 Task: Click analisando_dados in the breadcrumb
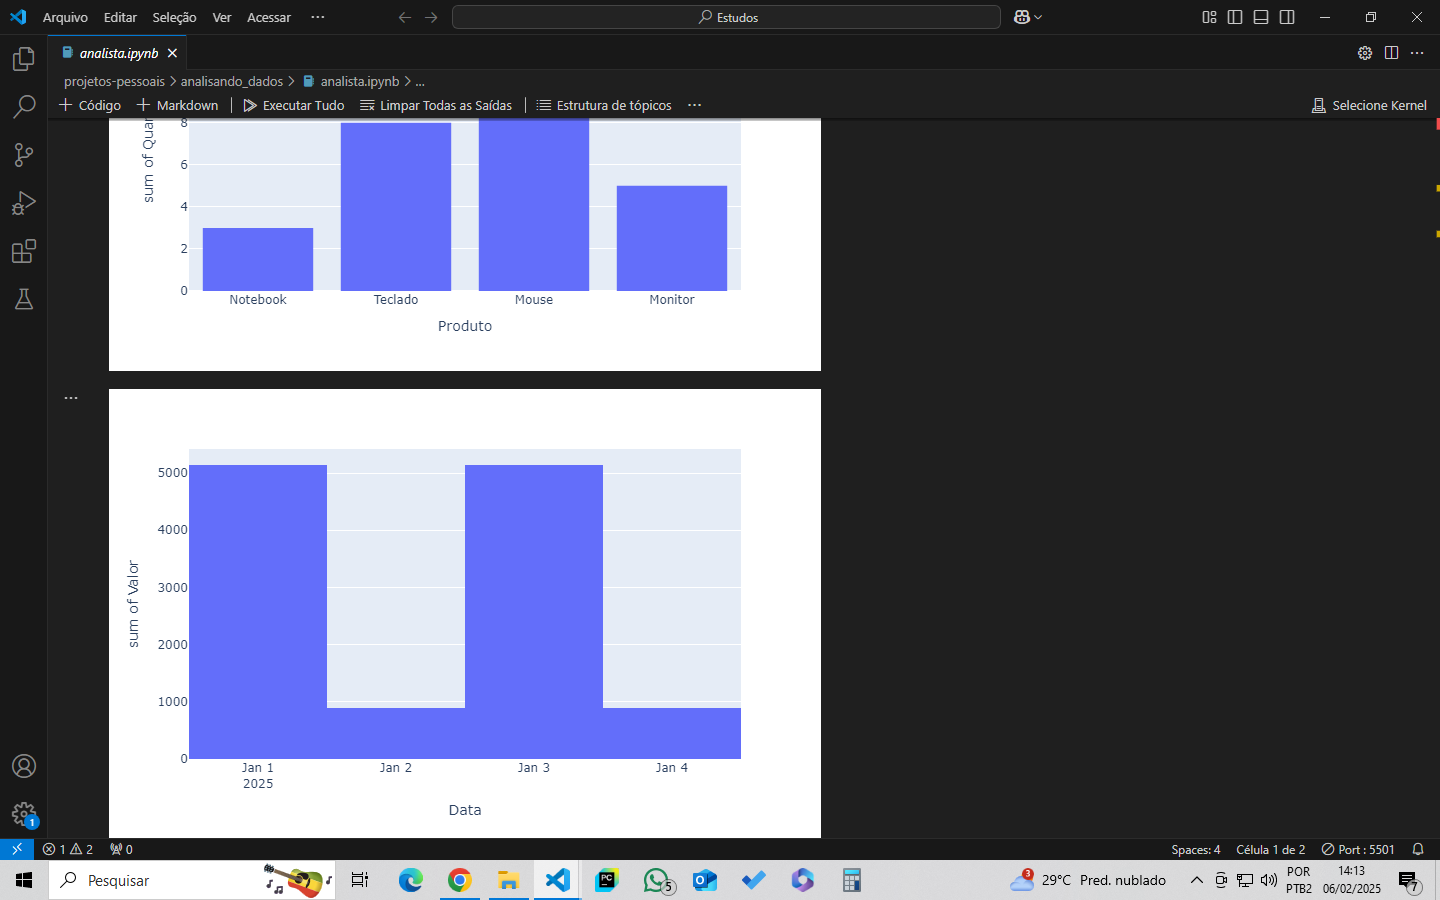pyautogui.click(x=232, y=81)
